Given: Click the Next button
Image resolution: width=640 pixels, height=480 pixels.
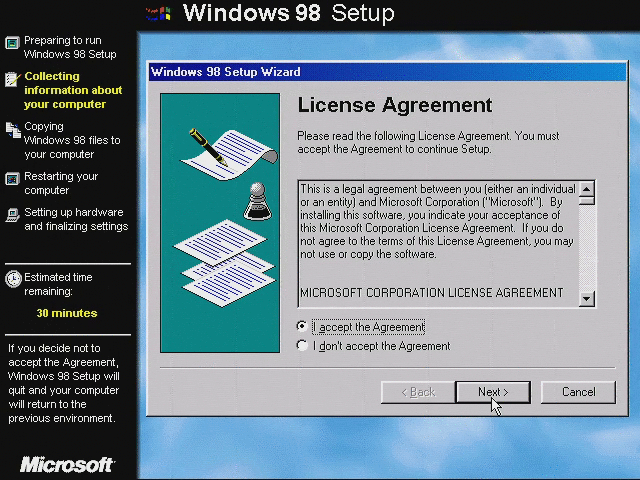Looking at the screenshot, I should 493,392.
